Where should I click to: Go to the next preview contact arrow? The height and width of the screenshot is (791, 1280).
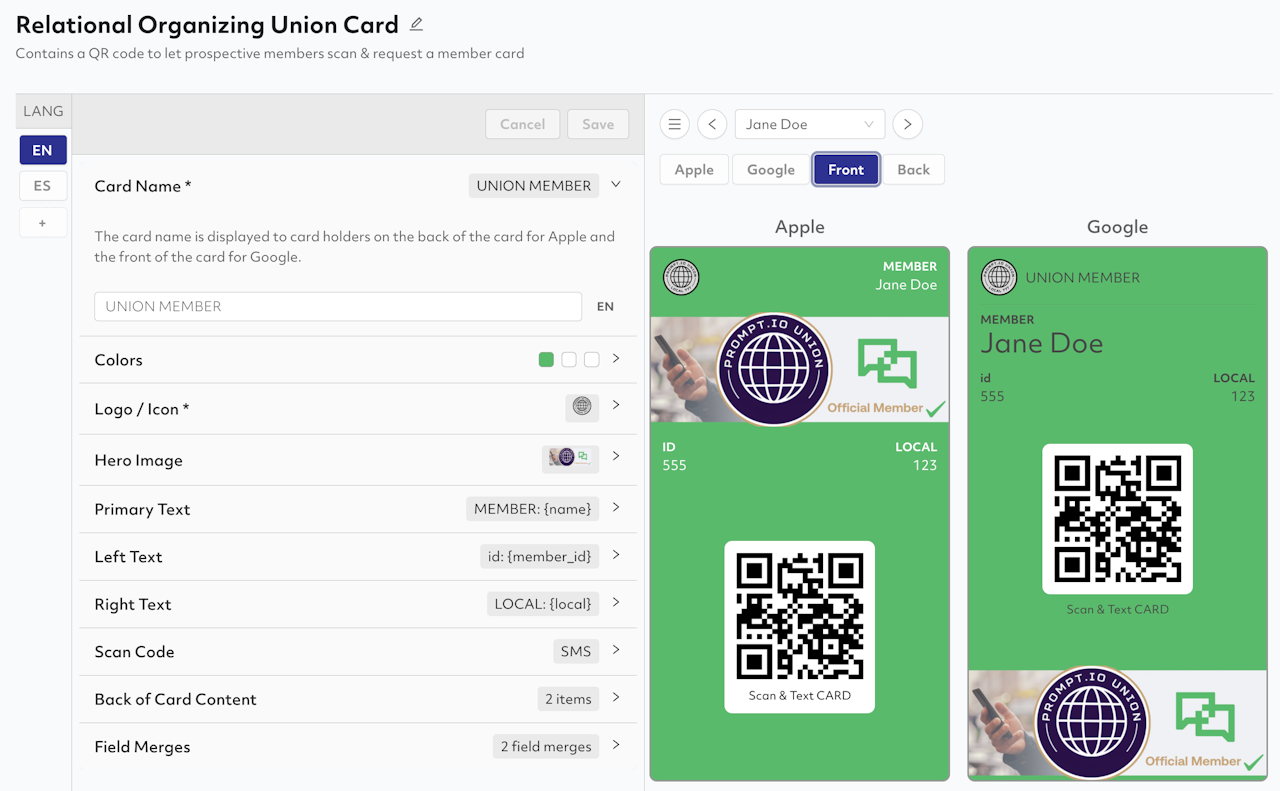[x=907, y=124]
